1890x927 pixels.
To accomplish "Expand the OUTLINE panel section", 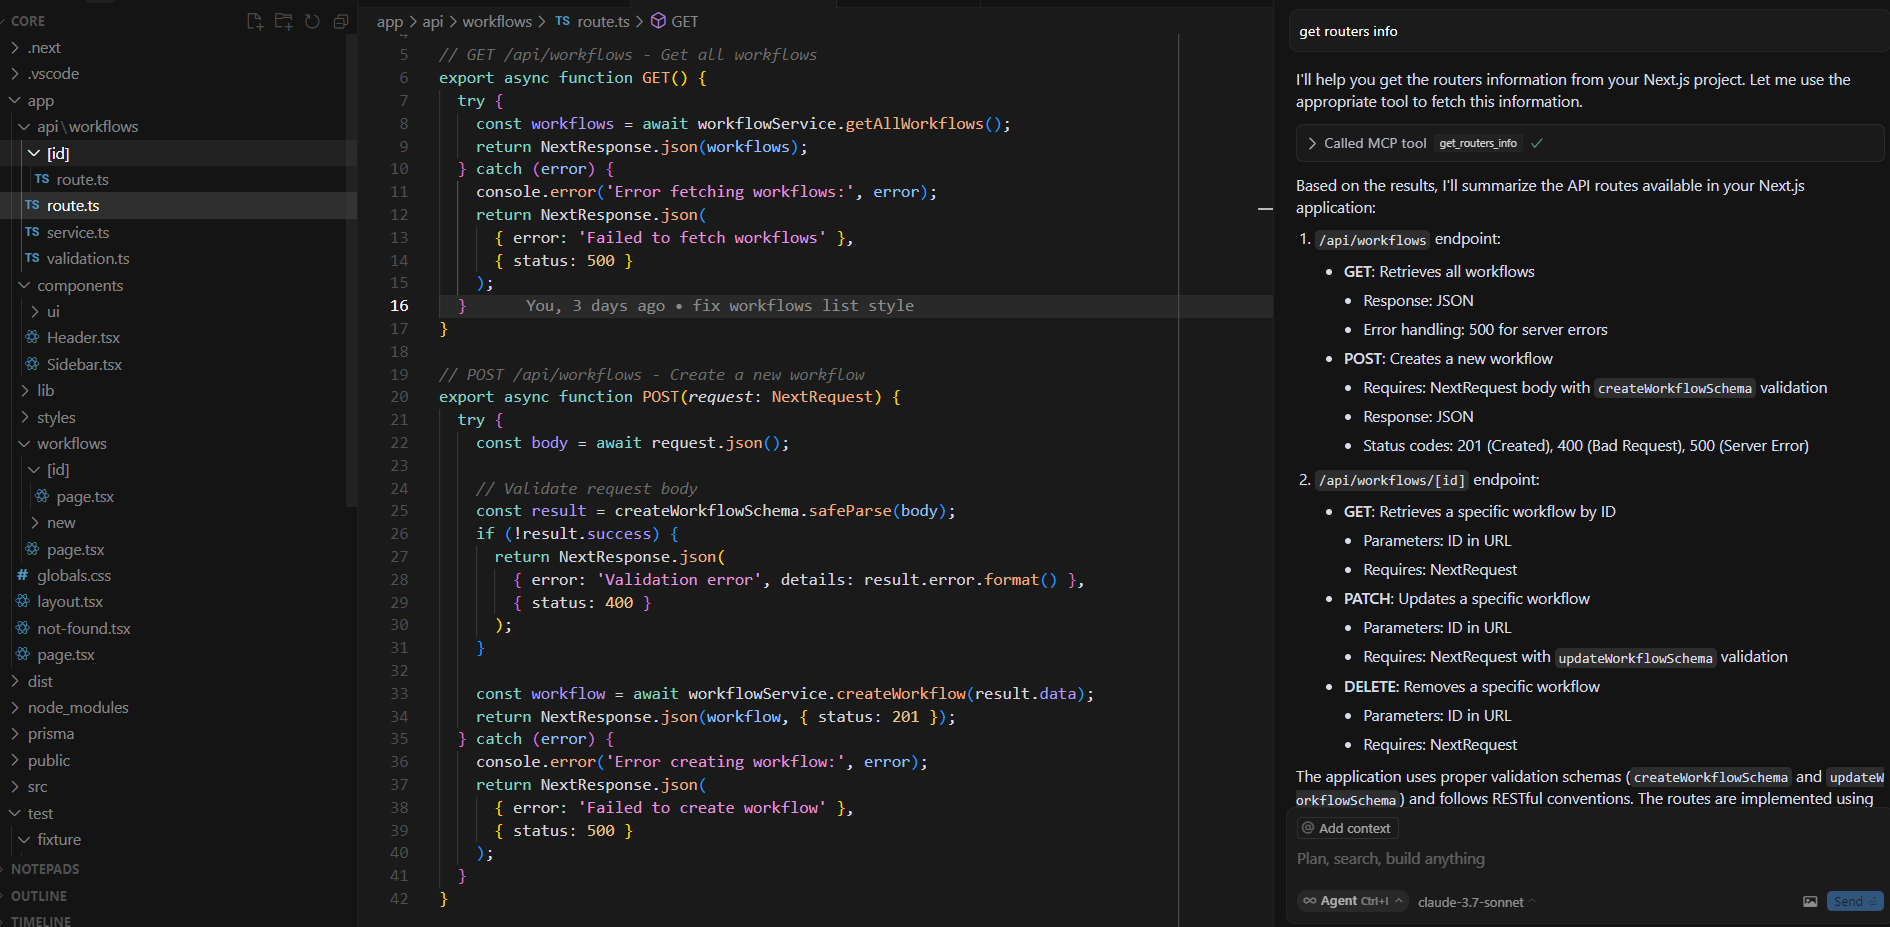I will click(x=39, y=896).
